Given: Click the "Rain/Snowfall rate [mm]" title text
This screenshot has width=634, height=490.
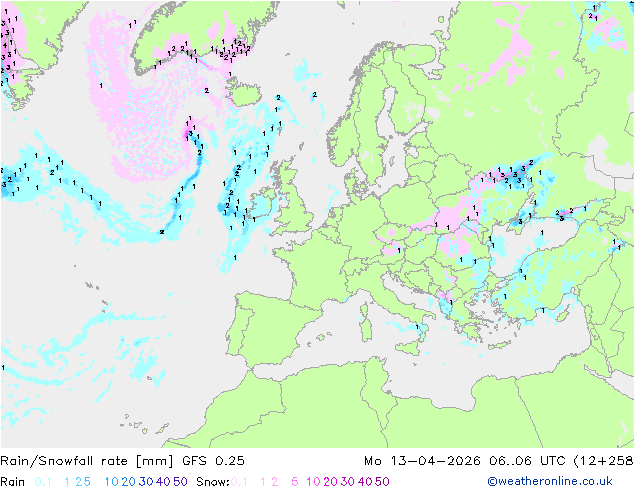Looking at the screenshot, I should click(87, 461).
